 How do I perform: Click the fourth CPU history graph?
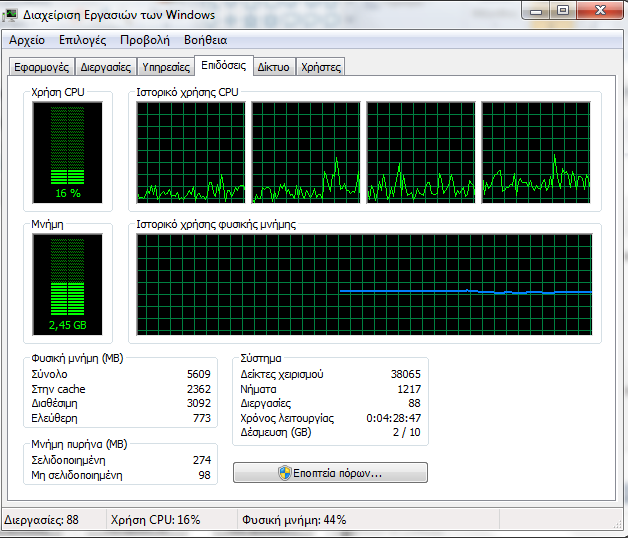(536, 152)
